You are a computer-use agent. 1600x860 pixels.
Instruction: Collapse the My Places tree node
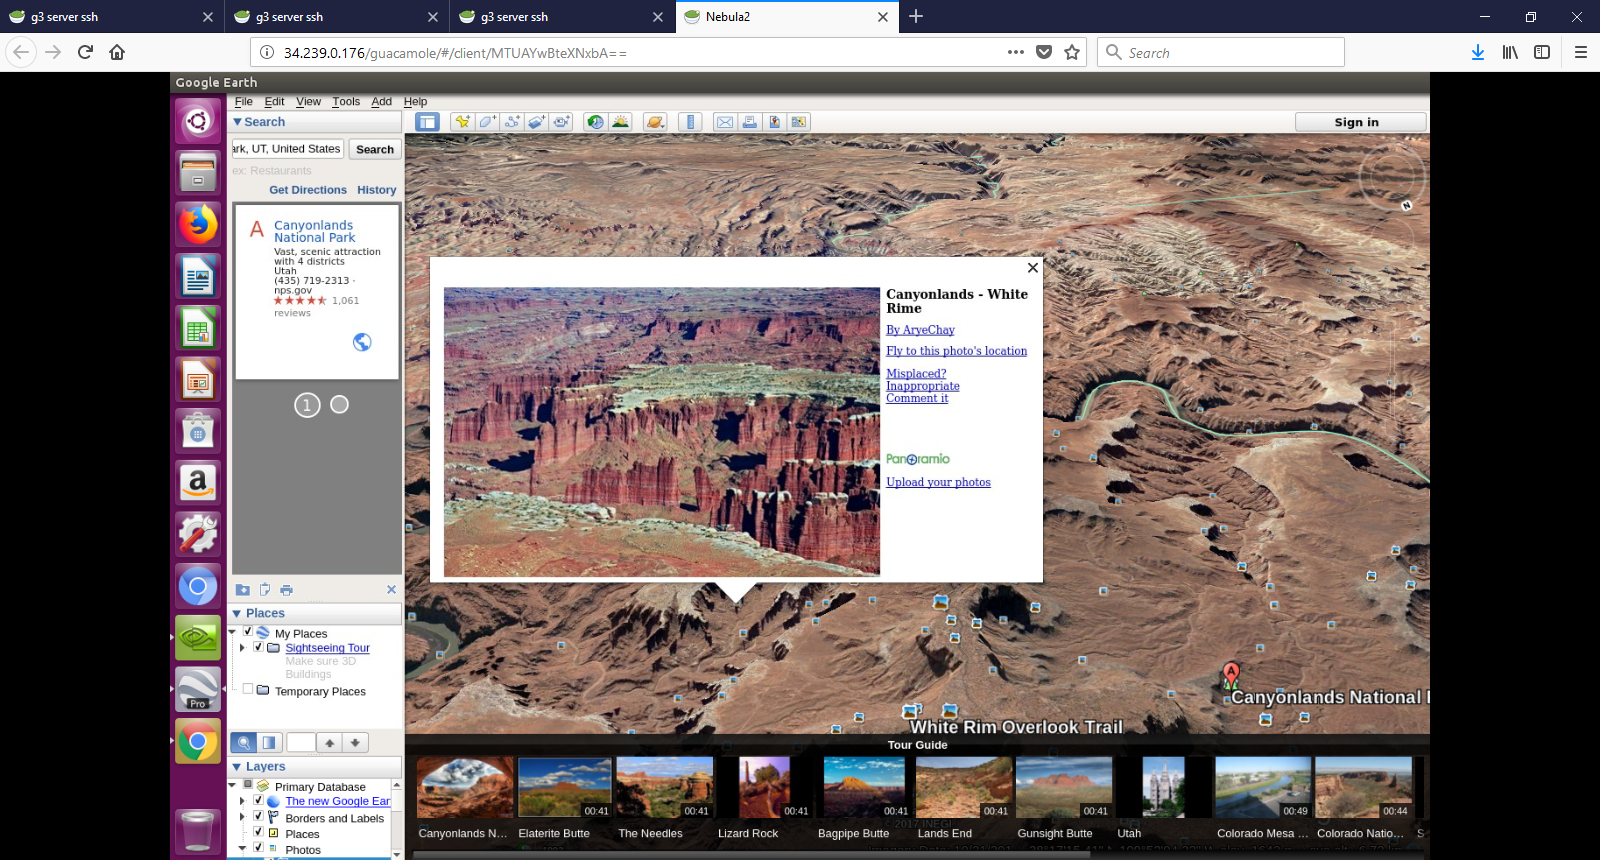(x=233, y=632)
